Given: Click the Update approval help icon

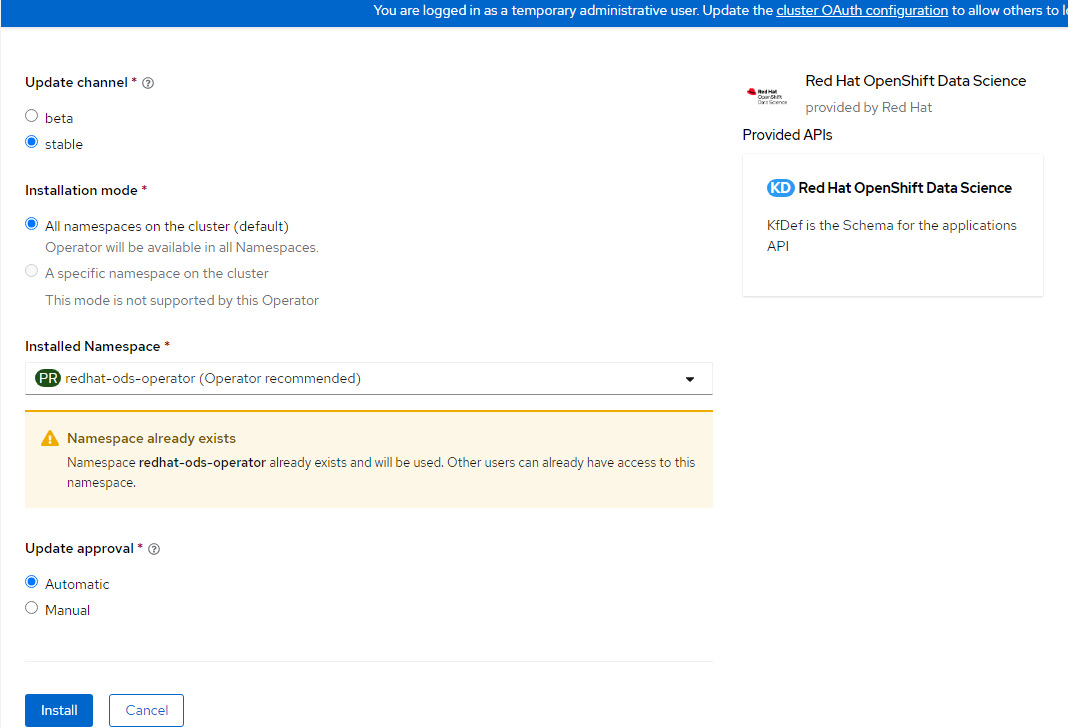Looking at the screenshot, I should click(154, 549).
